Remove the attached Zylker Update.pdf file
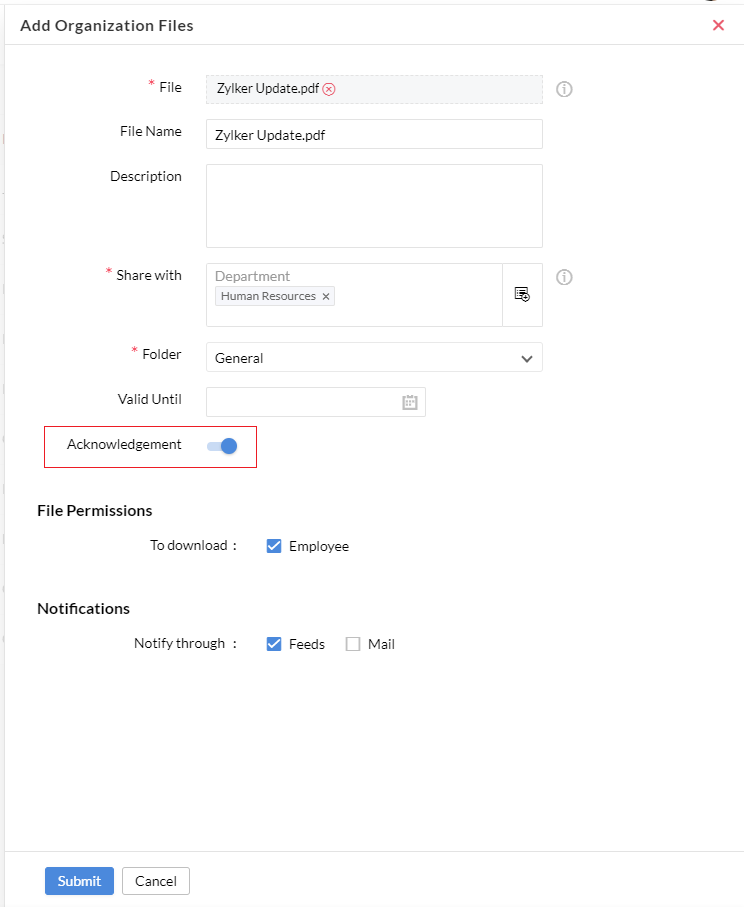756x907 pixels. click(x=329, y=89)
